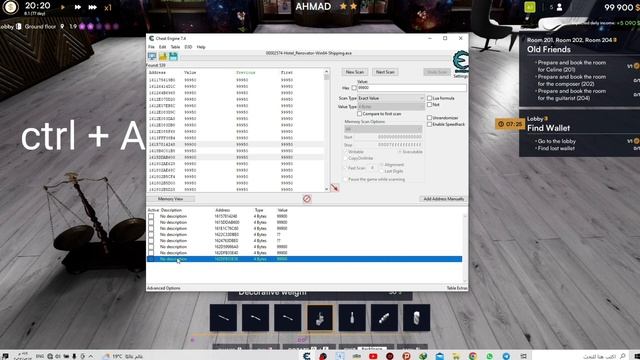The image size is (640, 360).
Task: Open the process list computer icon
Action: point(152,57)
